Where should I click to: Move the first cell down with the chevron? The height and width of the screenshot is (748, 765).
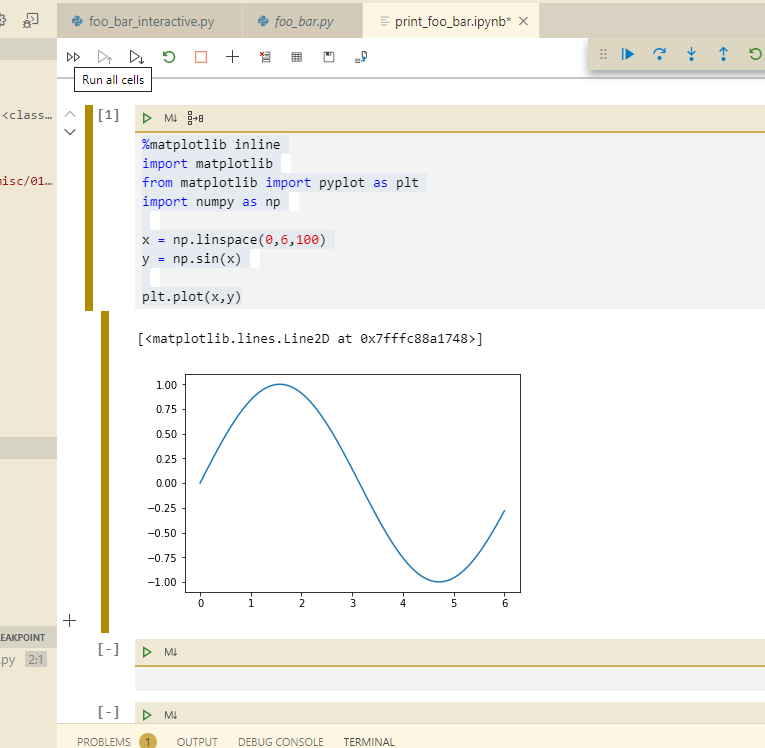(x=70, y=132)
